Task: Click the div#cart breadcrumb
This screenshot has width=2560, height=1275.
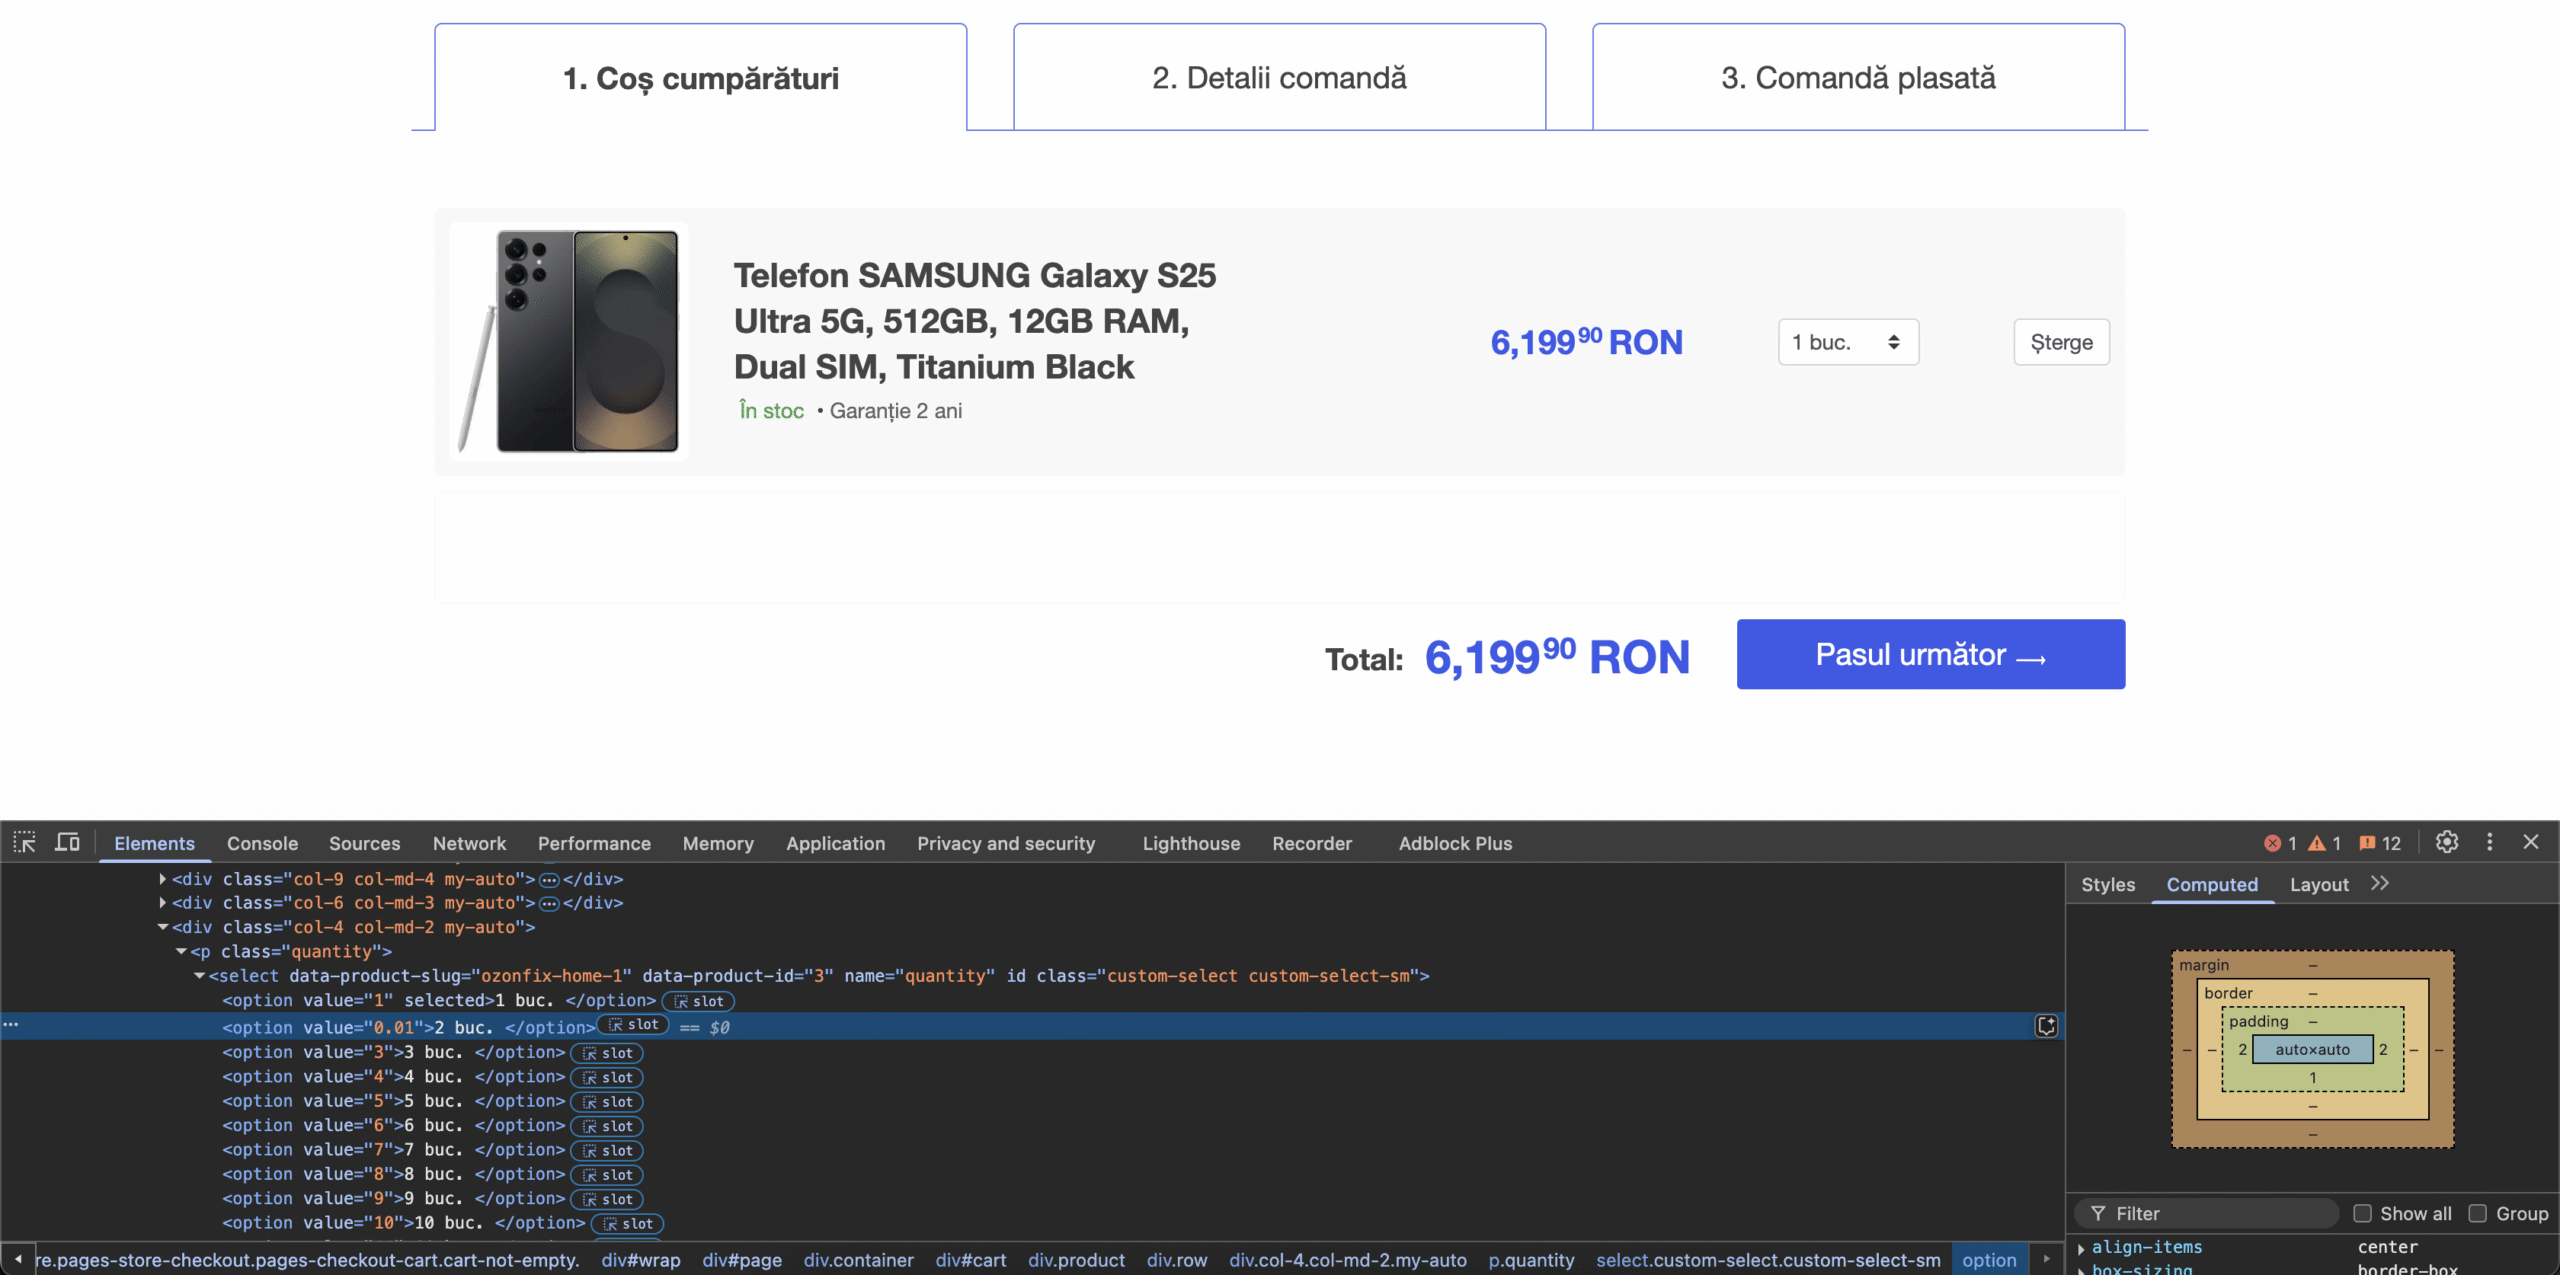Action: 971,1260
